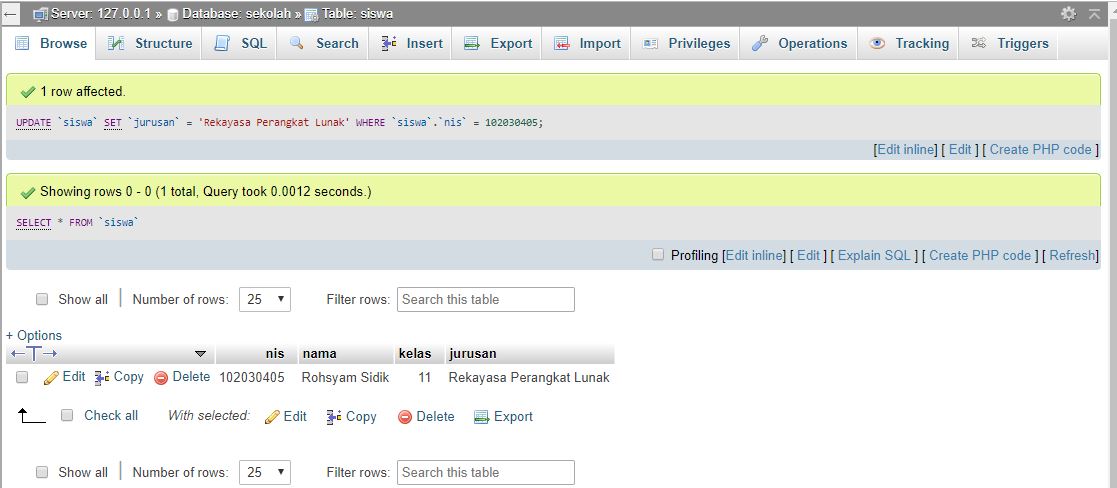The image size is (1117, 488).
Task: Tick the lower Show all checkbox
Action: point(42,472)
